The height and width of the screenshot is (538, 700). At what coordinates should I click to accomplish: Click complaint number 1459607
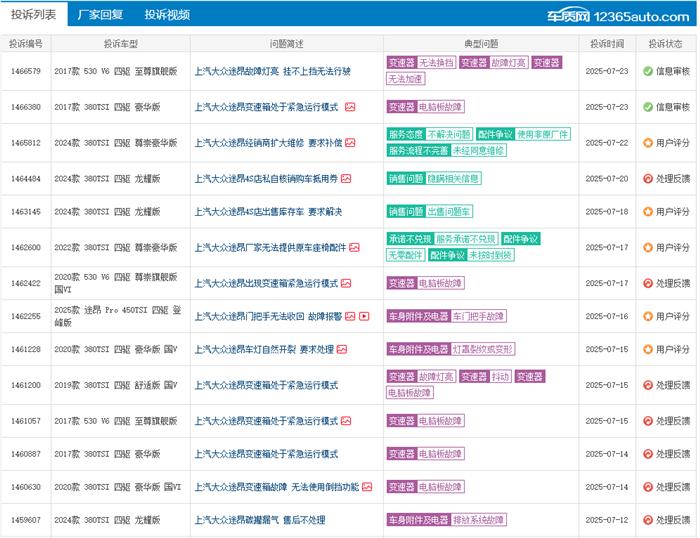pos(26,520)
